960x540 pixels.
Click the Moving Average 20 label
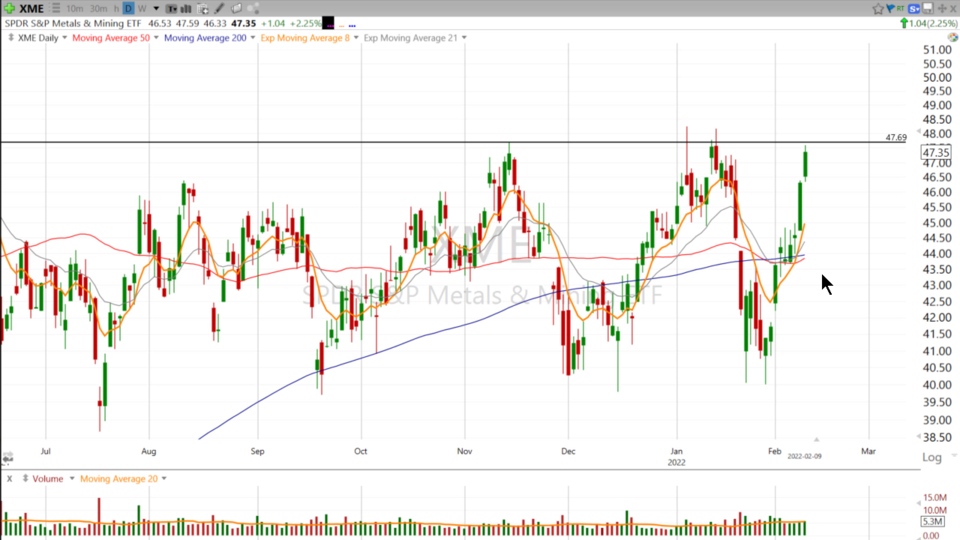click(x=119, y=479)
